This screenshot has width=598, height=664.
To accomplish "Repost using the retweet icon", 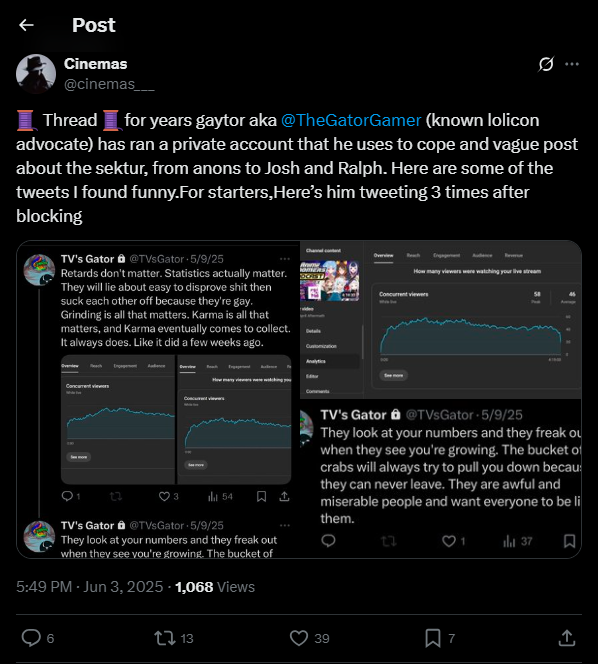I will click(x=165, y=638).
